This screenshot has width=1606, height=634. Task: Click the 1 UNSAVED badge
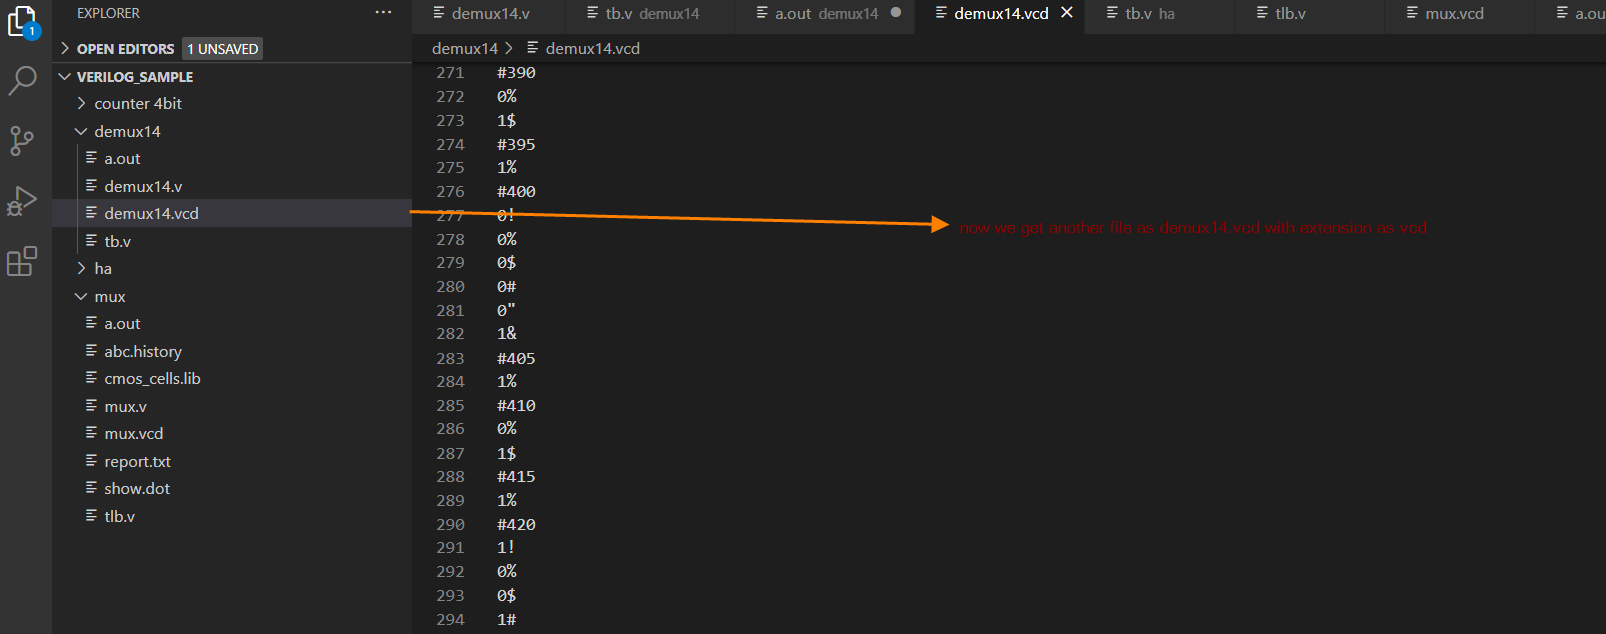click(223, 49)
